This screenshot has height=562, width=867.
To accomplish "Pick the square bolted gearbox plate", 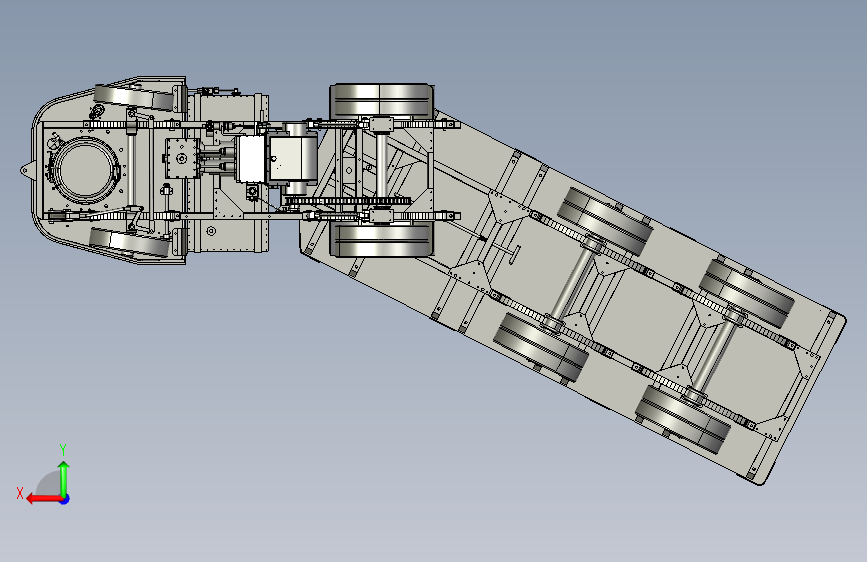I will click(x=182, y=158).
